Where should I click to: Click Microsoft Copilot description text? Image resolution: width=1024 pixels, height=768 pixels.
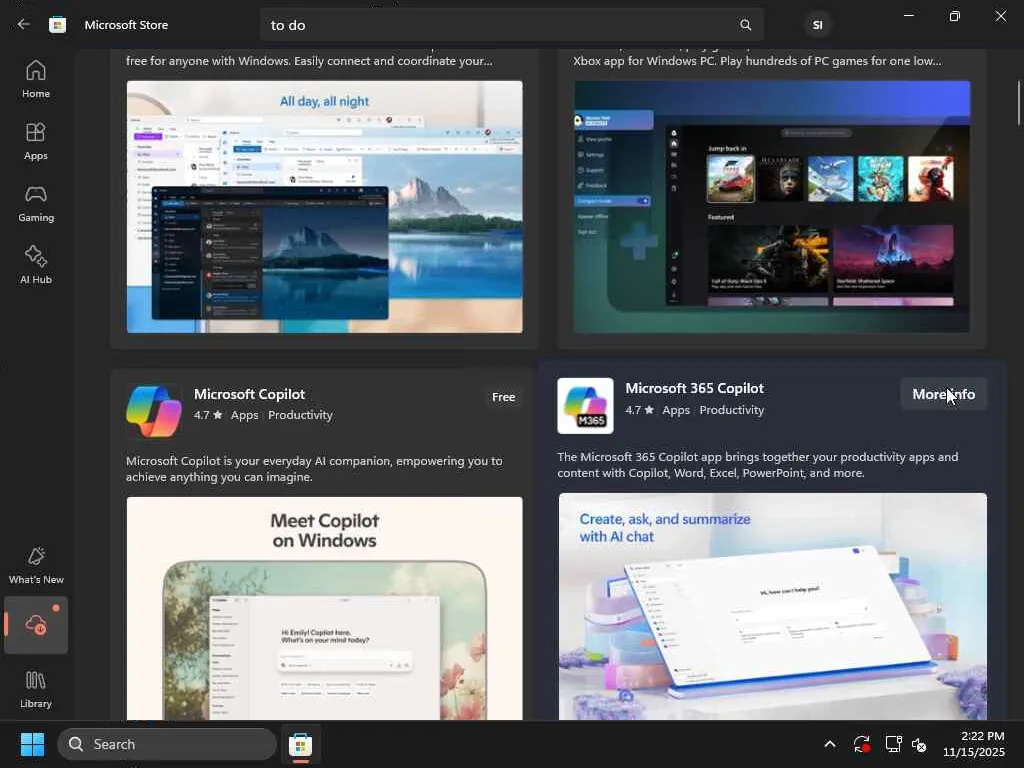point(314,469)
